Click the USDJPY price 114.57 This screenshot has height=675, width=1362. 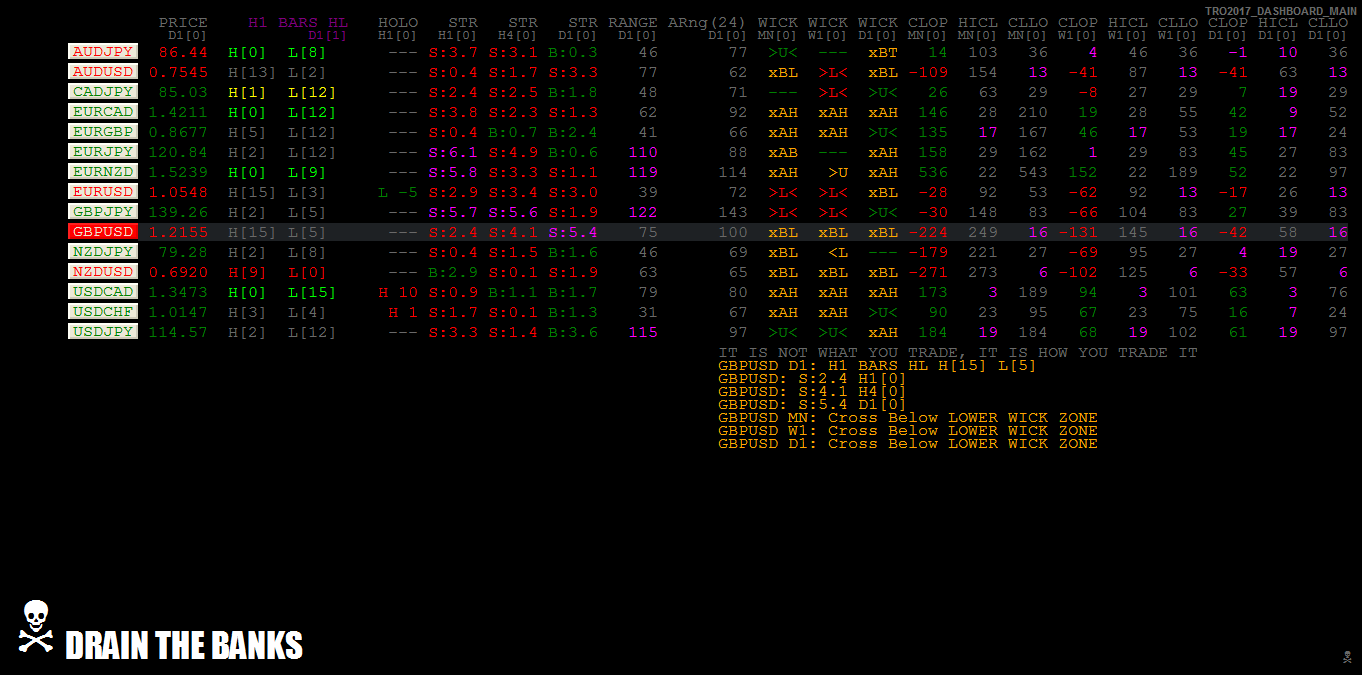click(178, 332)
